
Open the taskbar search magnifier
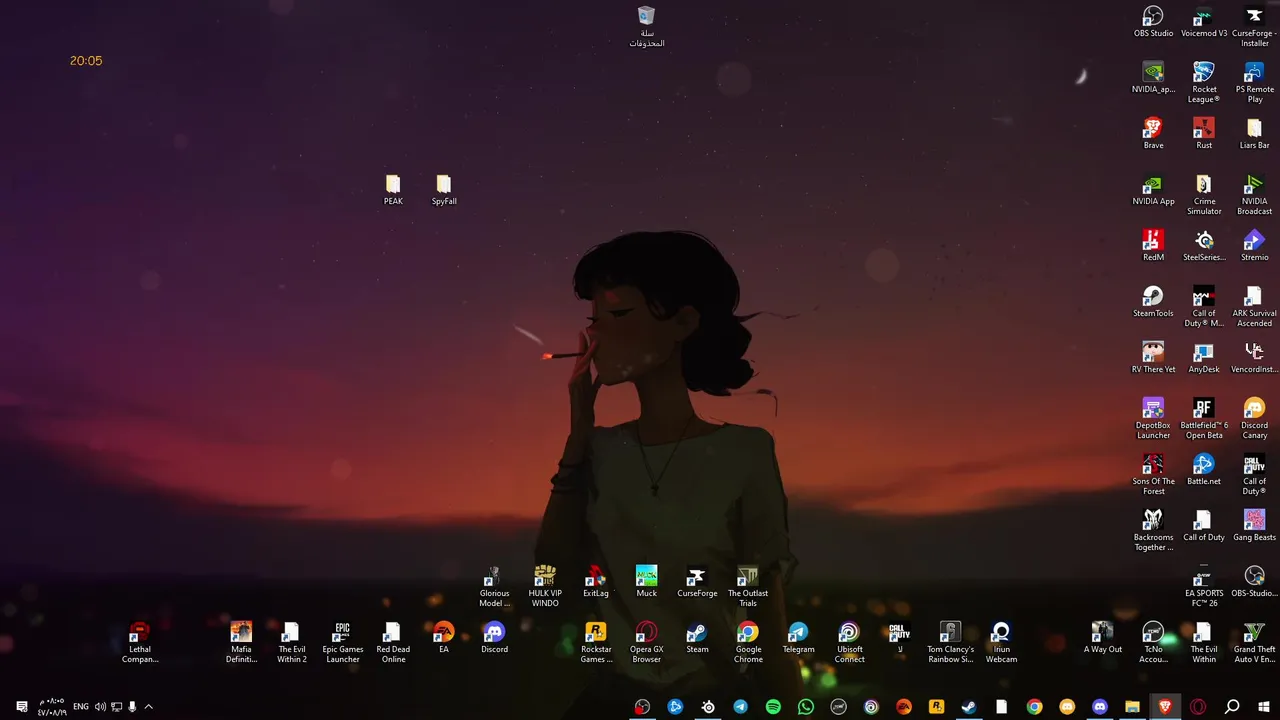click(x=1232, y=707)
